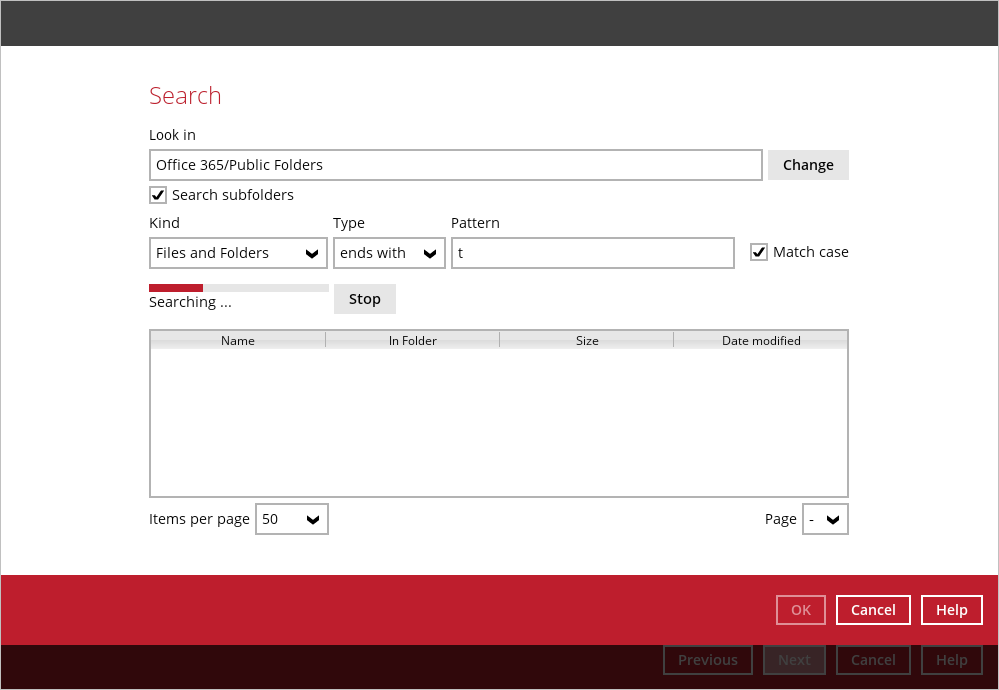Click the Previous button in dark footer
Viewport: 999px width, 690px height.
point(707,660)
